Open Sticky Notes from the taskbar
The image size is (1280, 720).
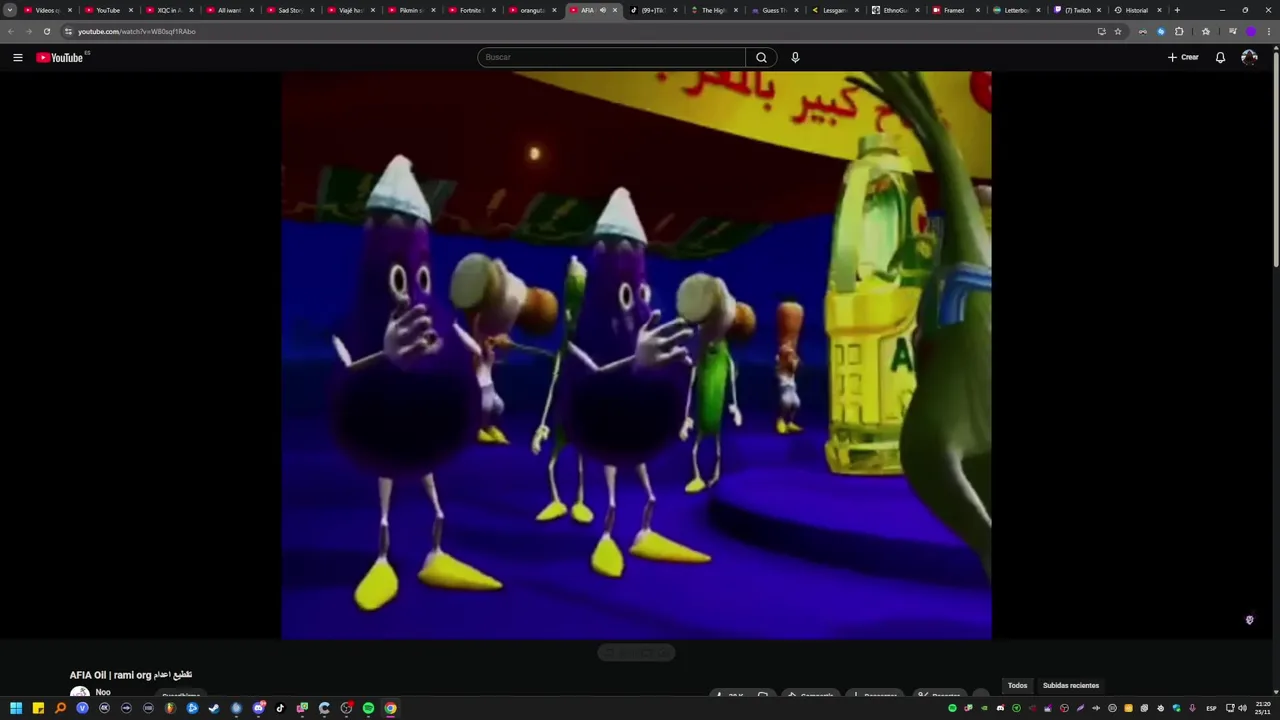coord(38,708)
